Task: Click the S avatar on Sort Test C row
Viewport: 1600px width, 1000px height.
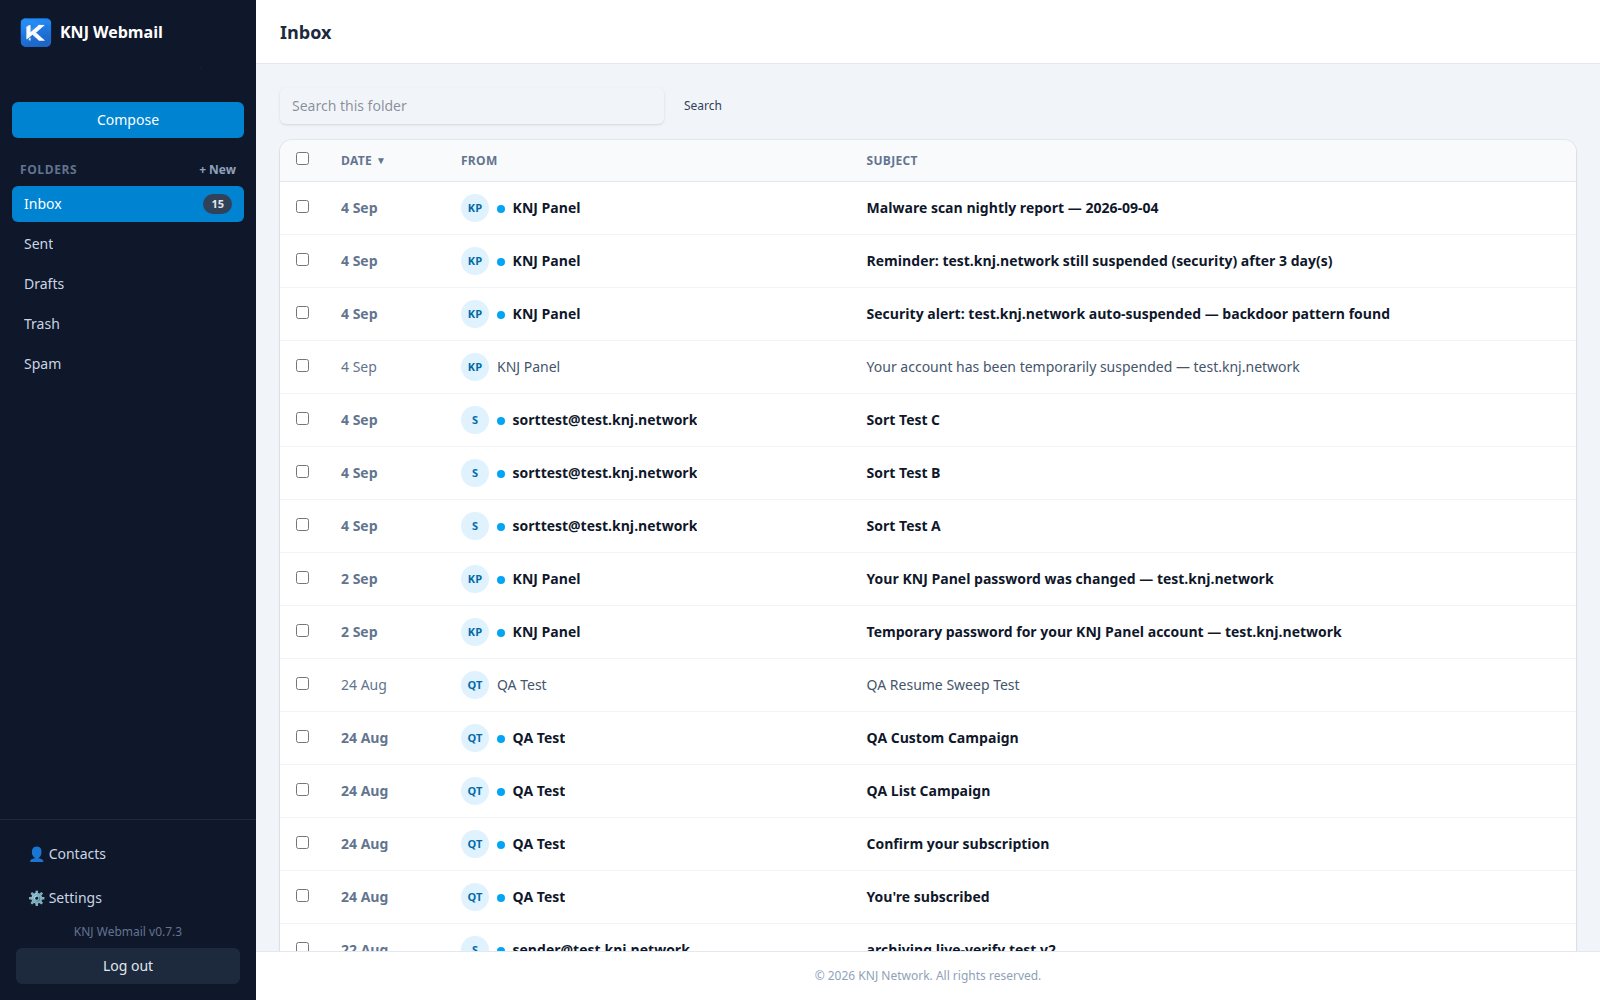Action: [475, 420]
